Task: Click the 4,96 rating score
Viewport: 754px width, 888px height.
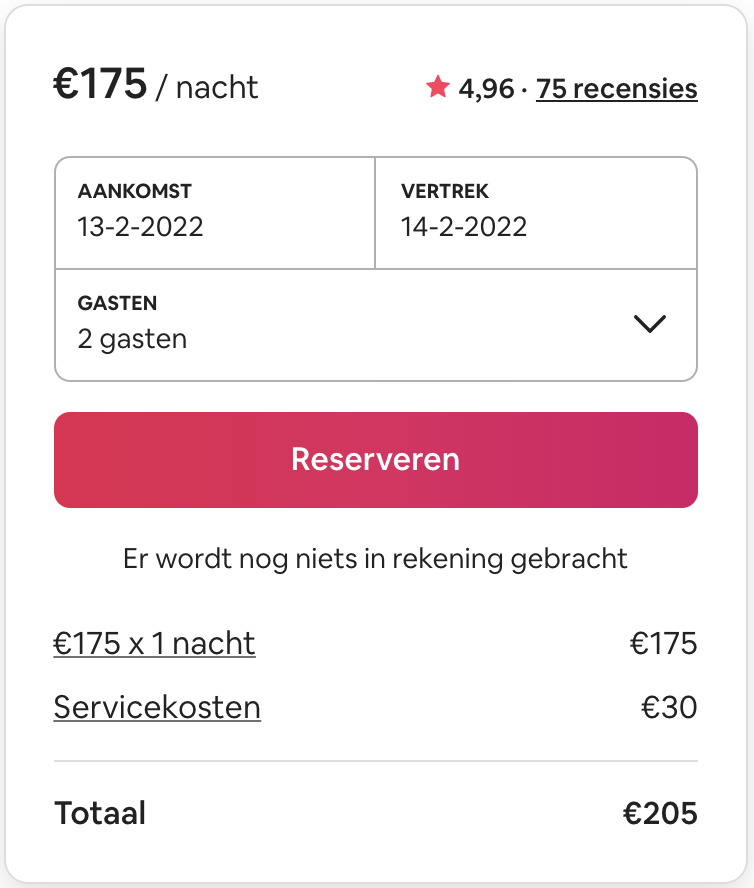Action: point(486,89)
